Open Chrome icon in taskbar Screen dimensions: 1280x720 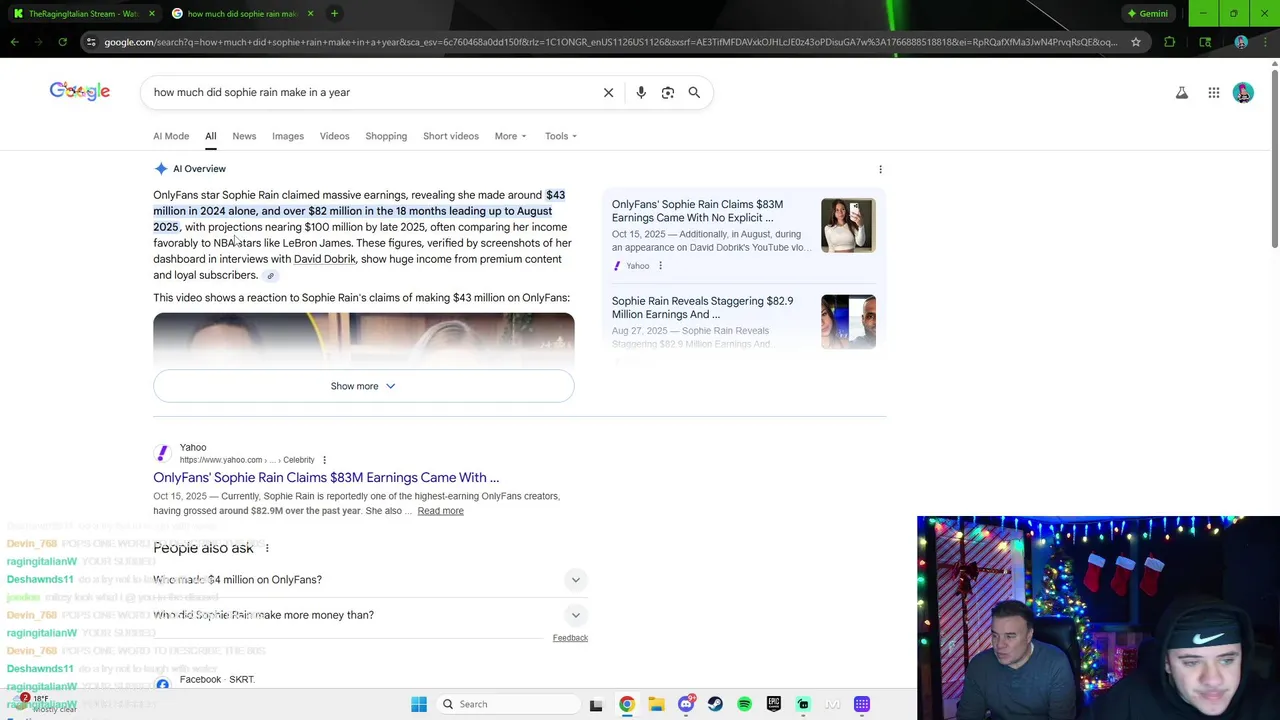(x=627, y=704)
